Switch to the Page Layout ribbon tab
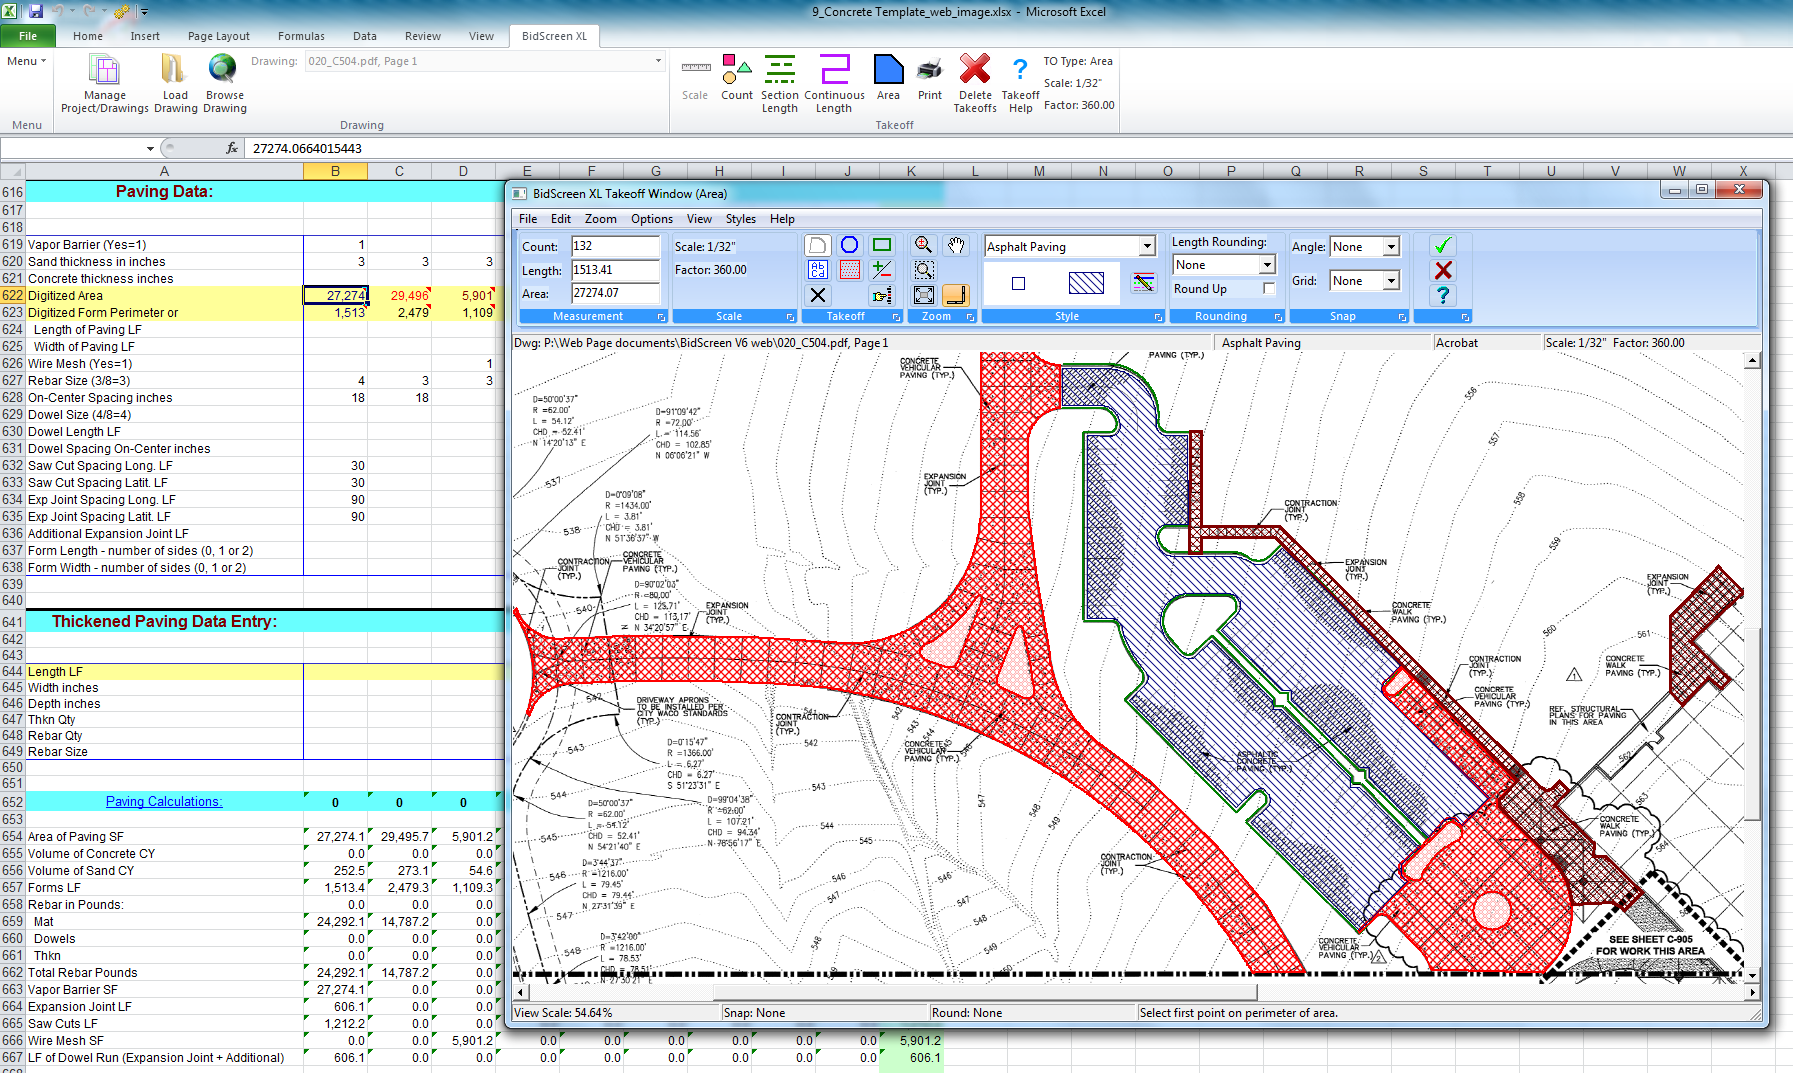 coord(218,36)
